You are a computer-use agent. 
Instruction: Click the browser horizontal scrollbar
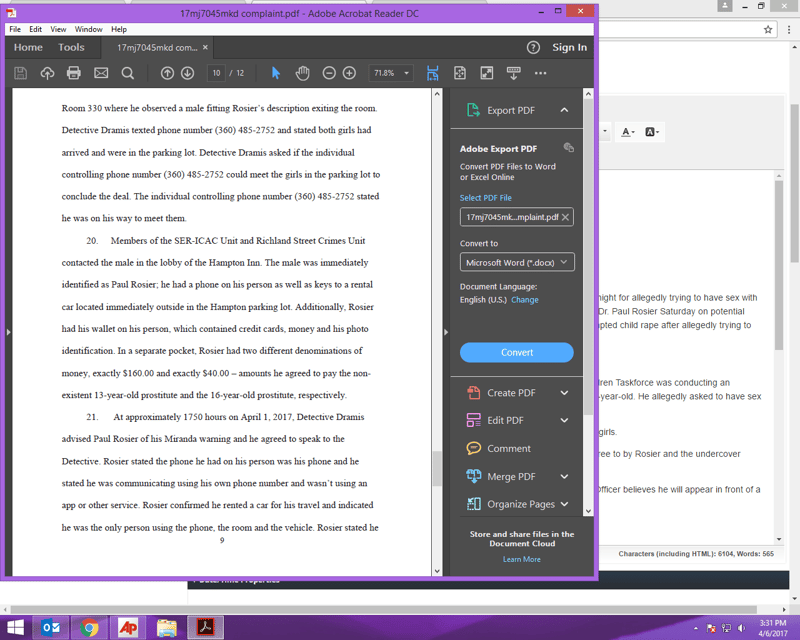coord(383,610)
